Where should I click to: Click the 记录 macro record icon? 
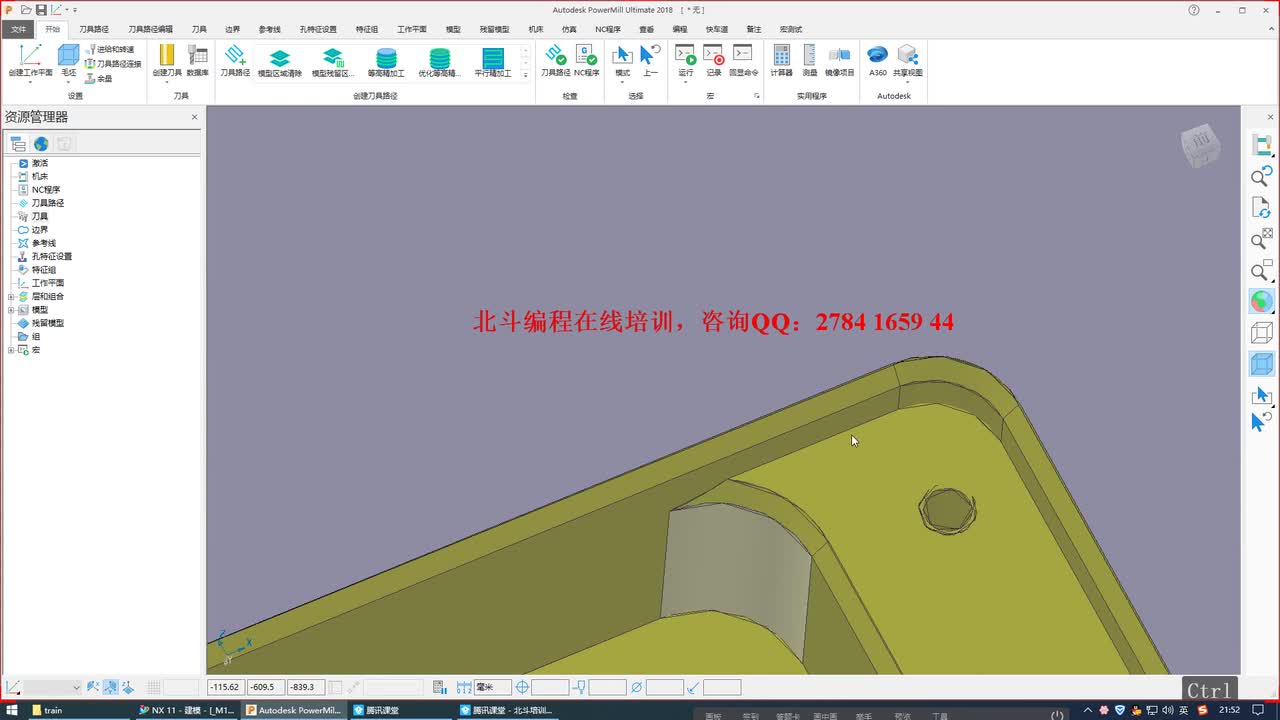click(713, 55)
